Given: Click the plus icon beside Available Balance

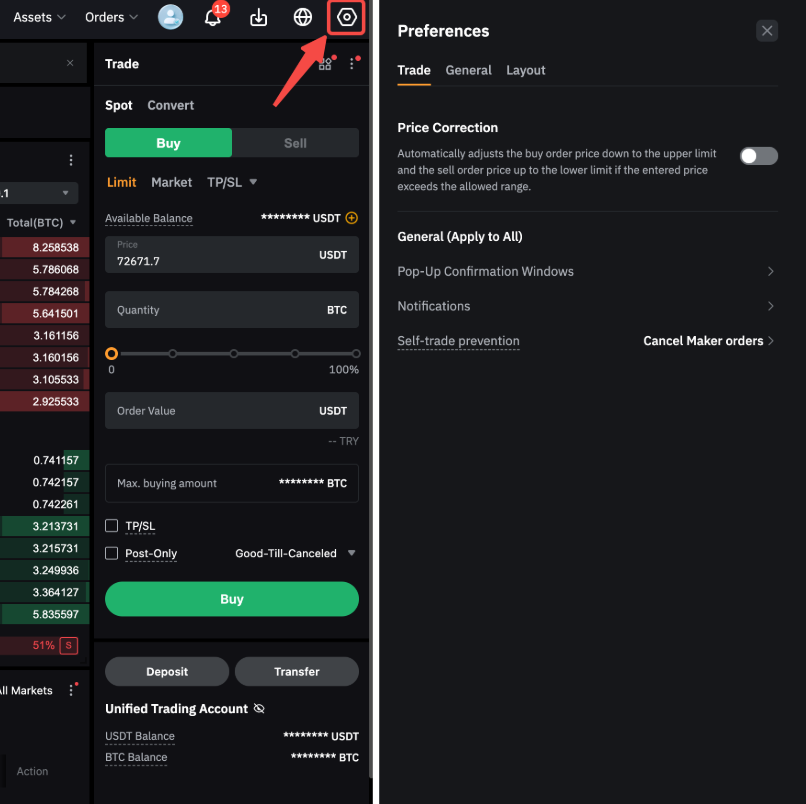Looking at the screenshot, I should [x=351, y=218].
